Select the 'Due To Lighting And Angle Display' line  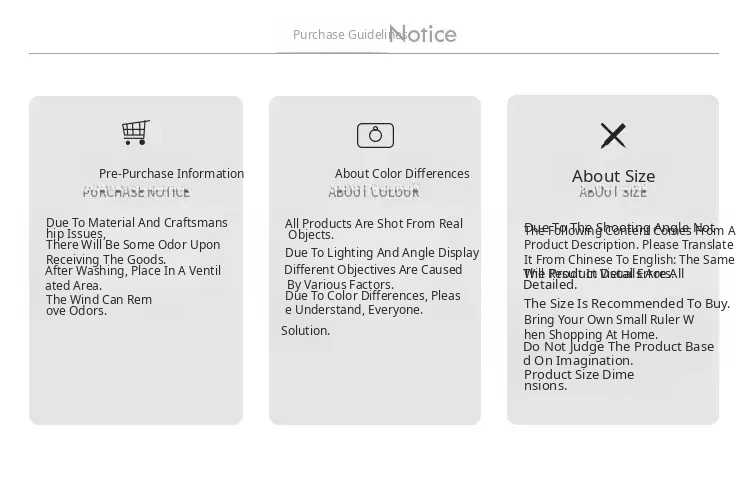coord(382,253)
